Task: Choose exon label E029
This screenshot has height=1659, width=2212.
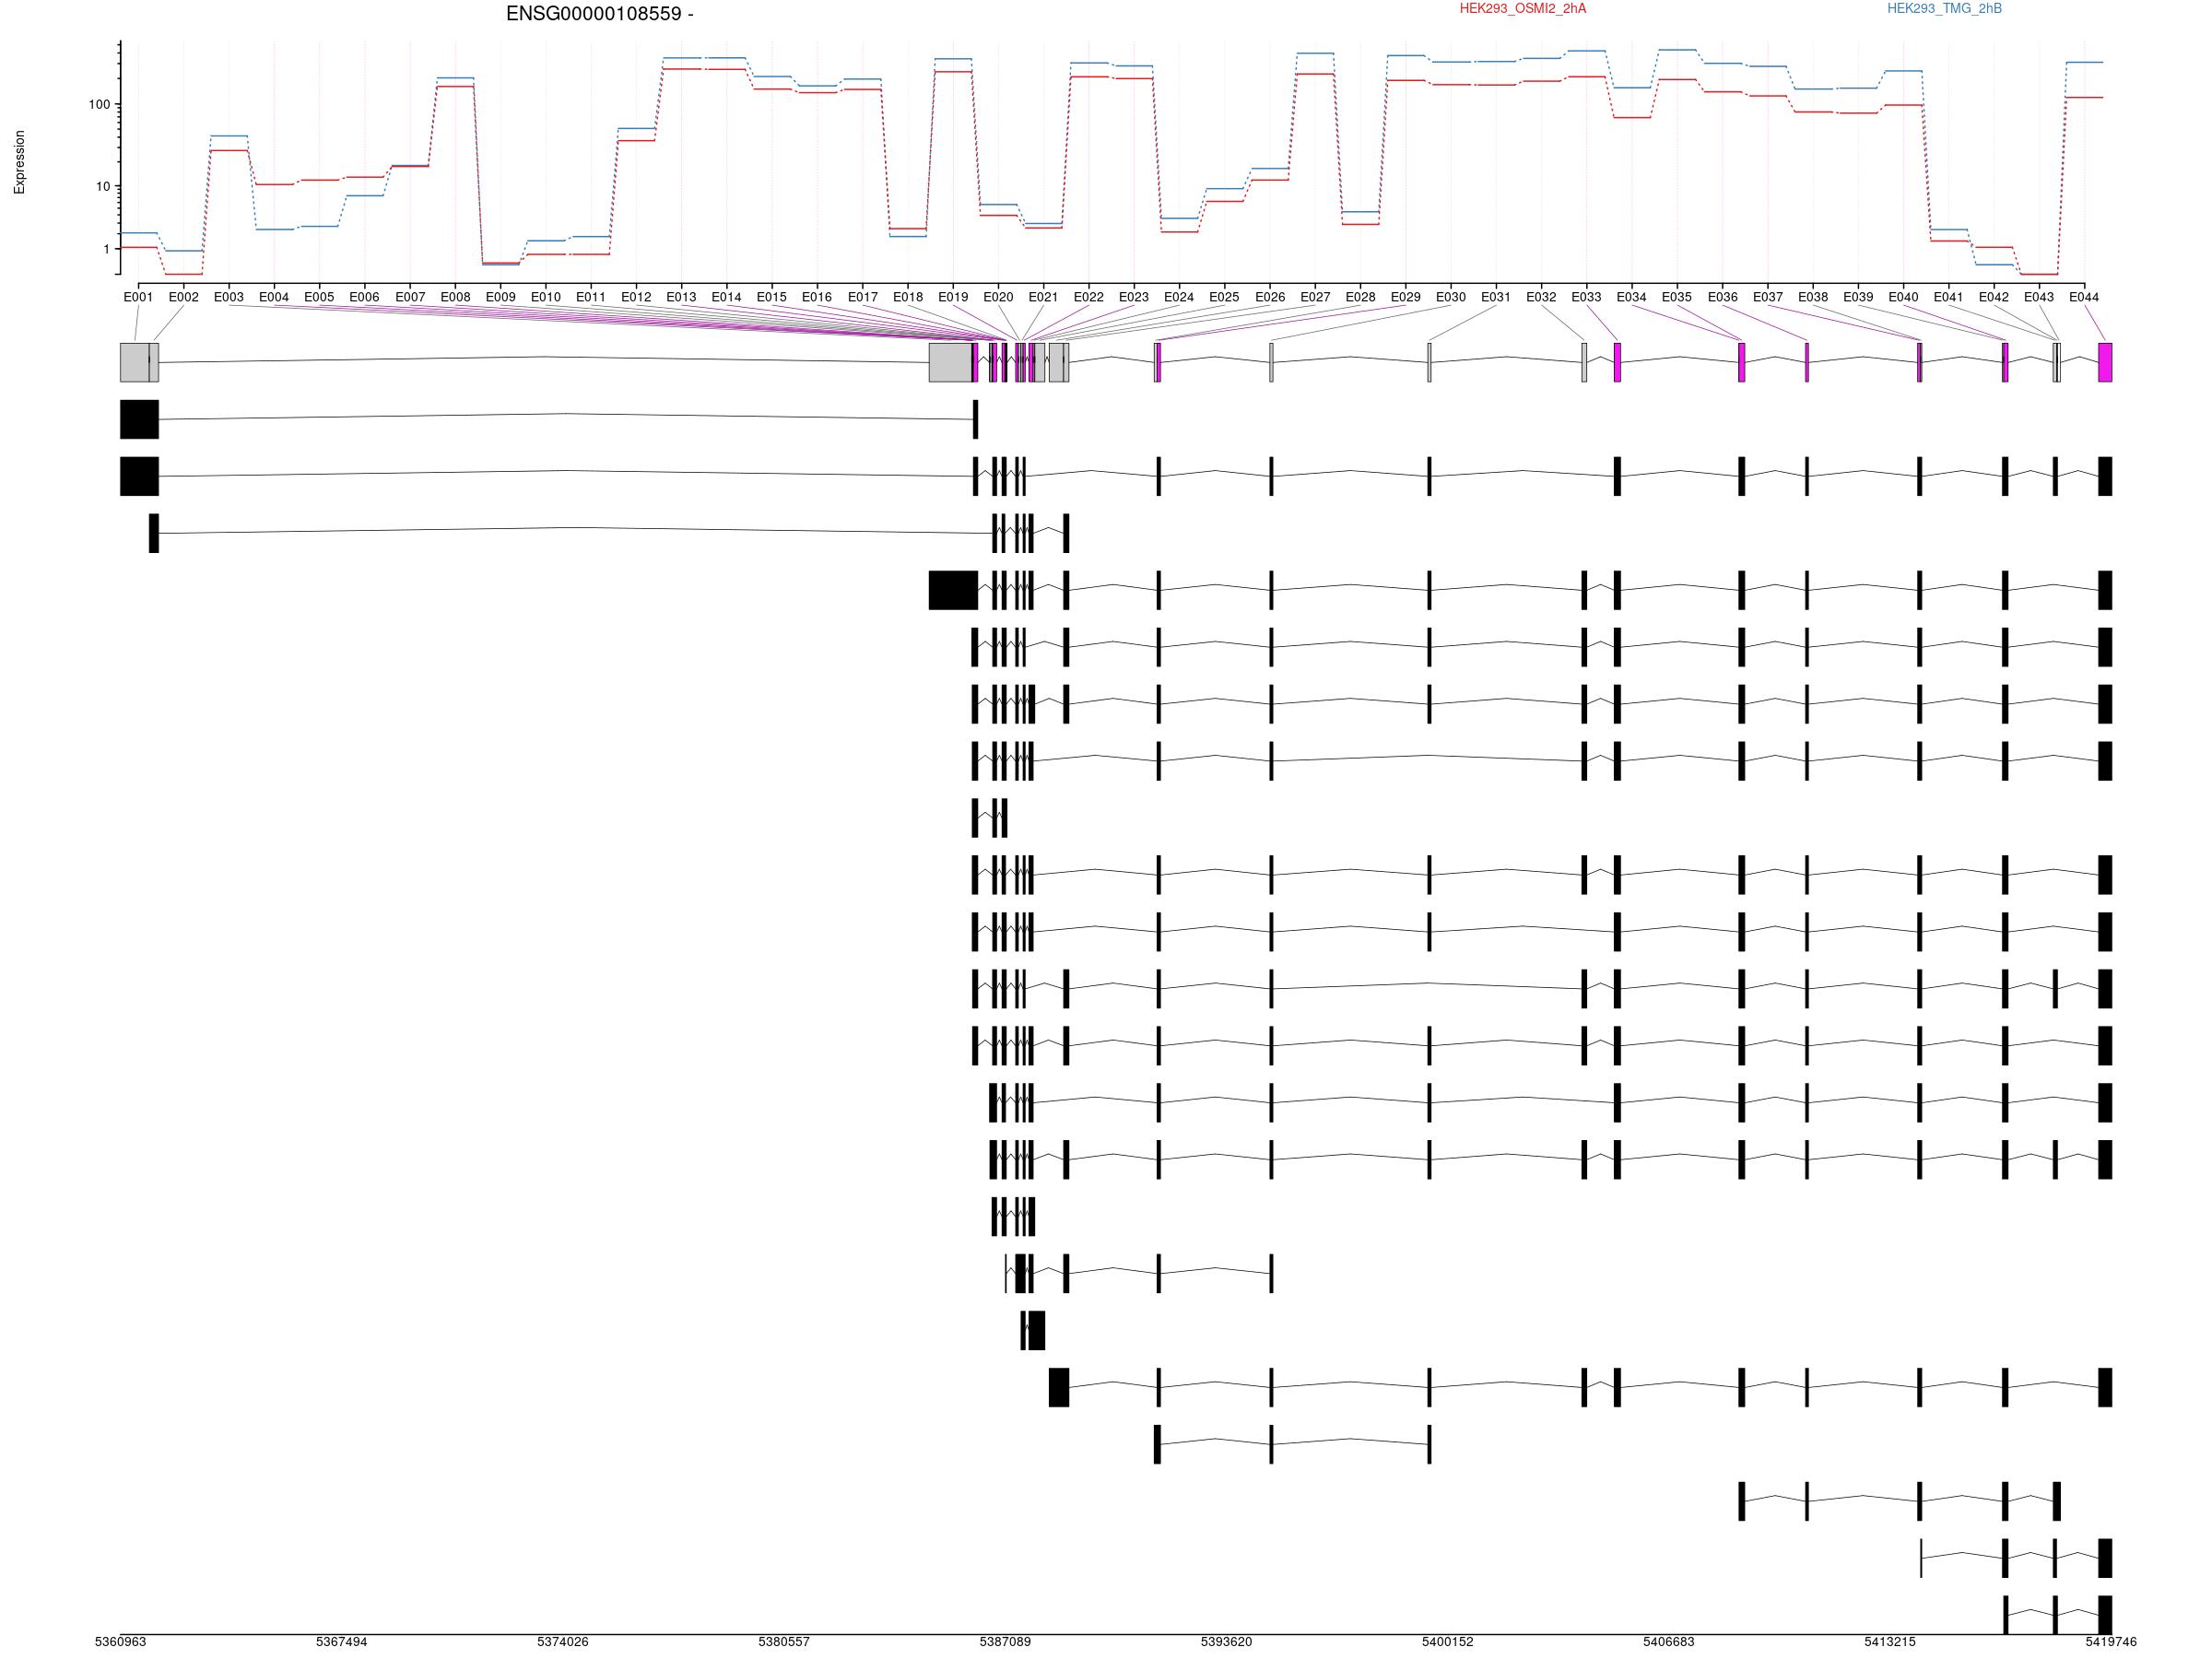Action: (x=1406, y=297)
